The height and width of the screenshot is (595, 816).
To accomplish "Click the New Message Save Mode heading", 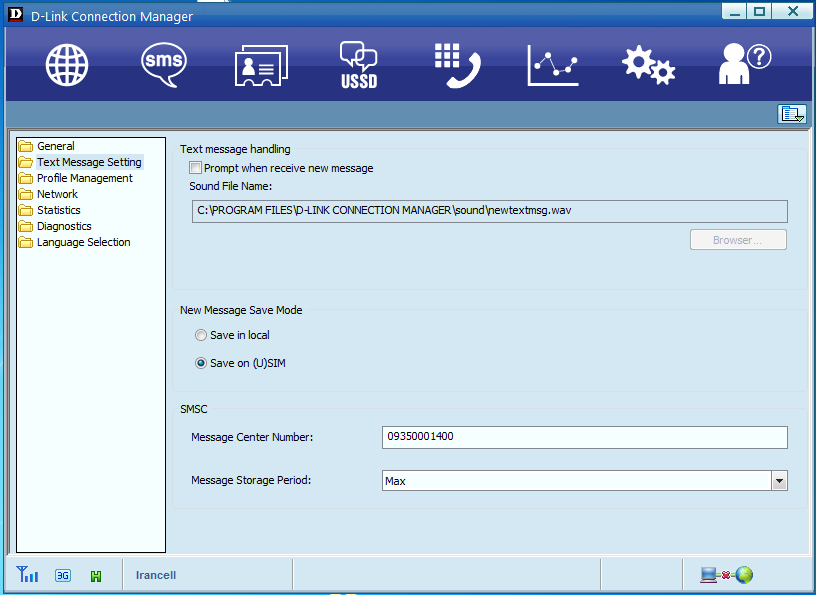I will point(241,310).
